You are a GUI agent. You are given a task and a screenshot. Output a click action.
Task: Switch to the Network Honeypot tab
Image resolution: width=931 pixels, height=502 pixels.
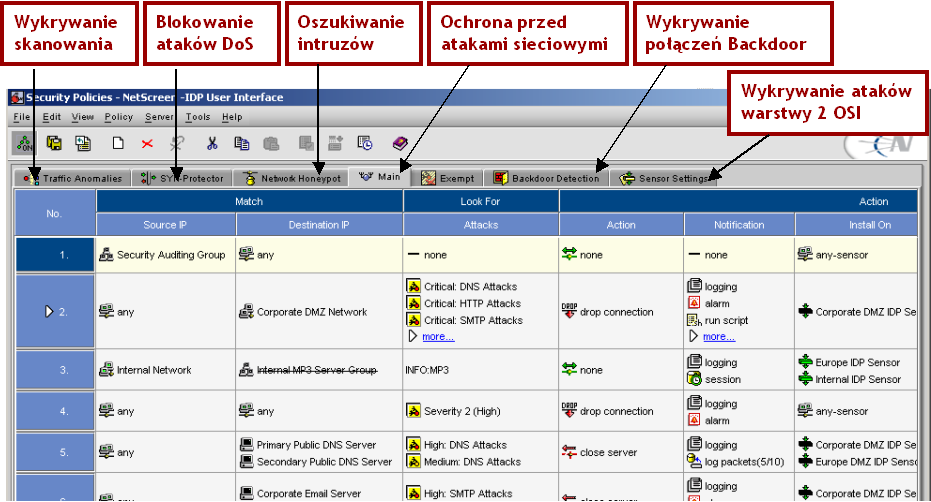coord(292,178)
